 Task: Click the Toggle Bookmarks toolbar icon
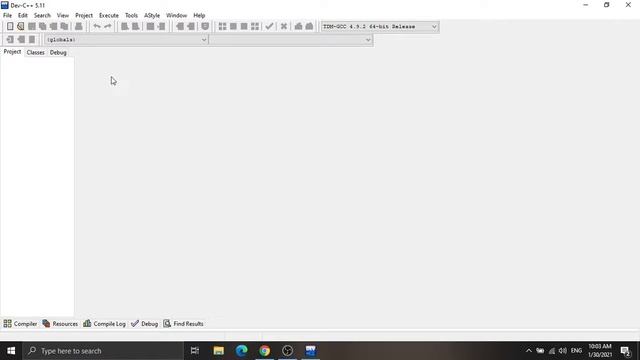(21, 40)
